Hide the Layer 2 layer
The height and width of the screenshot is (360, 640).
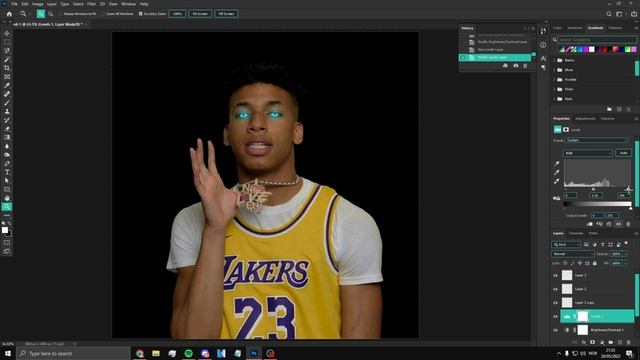556,289
